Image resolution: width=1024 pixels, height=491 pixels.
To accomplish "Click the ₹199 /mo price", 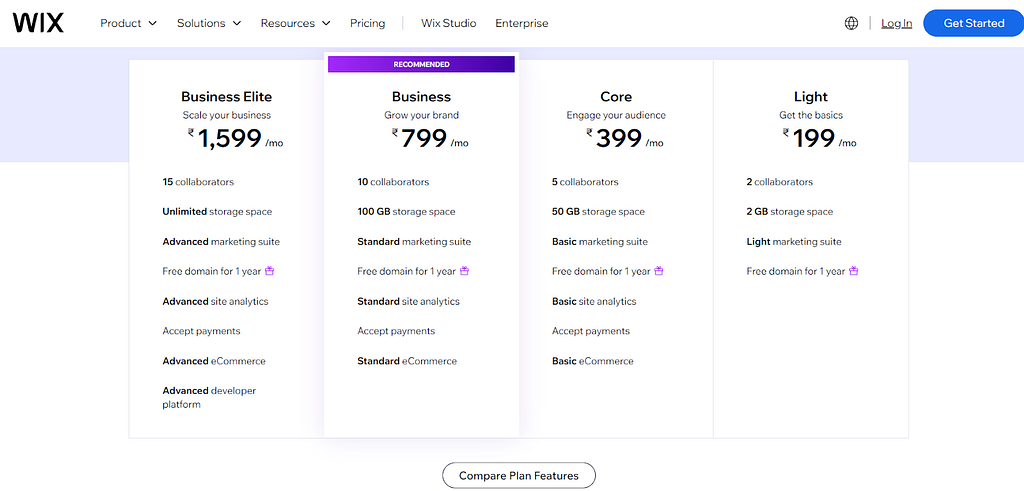I will coord(820,138).
